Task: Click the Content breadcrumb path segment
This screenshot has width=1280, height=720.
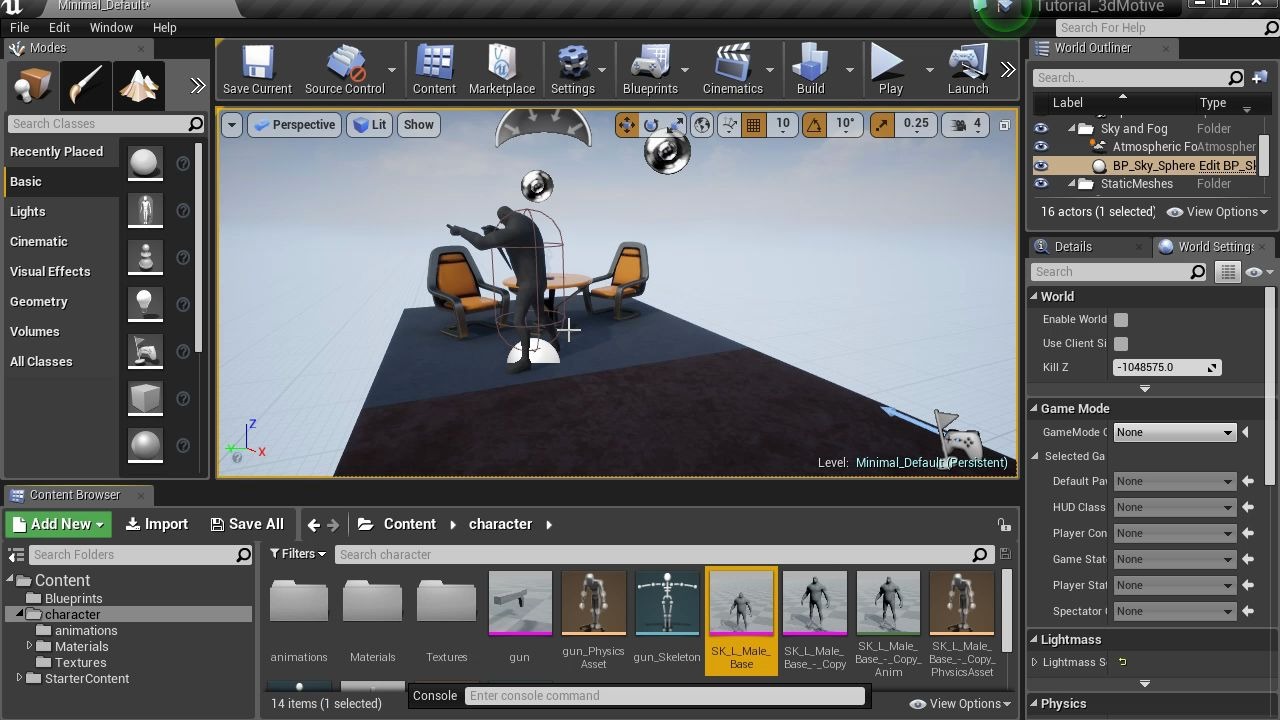Action: (410, 524)
